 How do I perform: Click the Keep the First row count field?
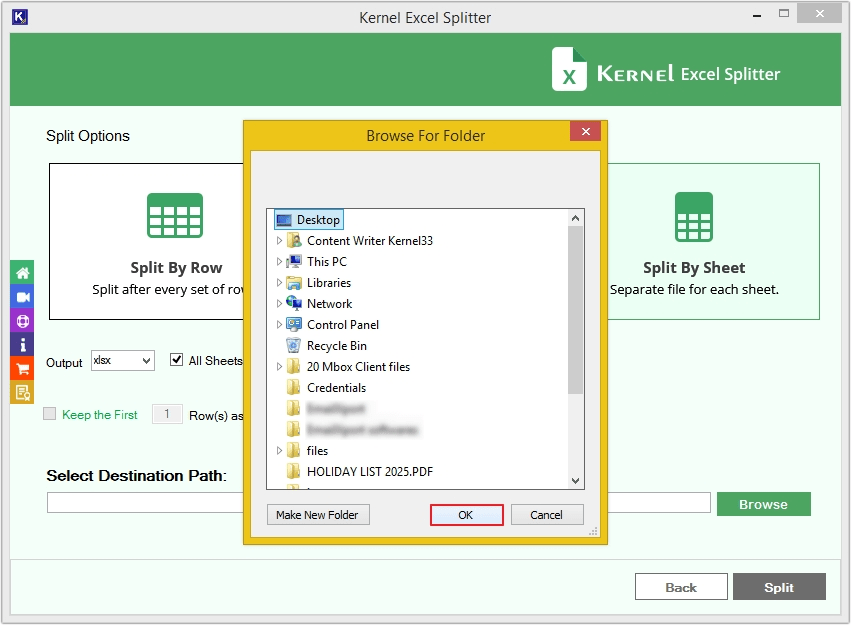[x=167, y=414]
